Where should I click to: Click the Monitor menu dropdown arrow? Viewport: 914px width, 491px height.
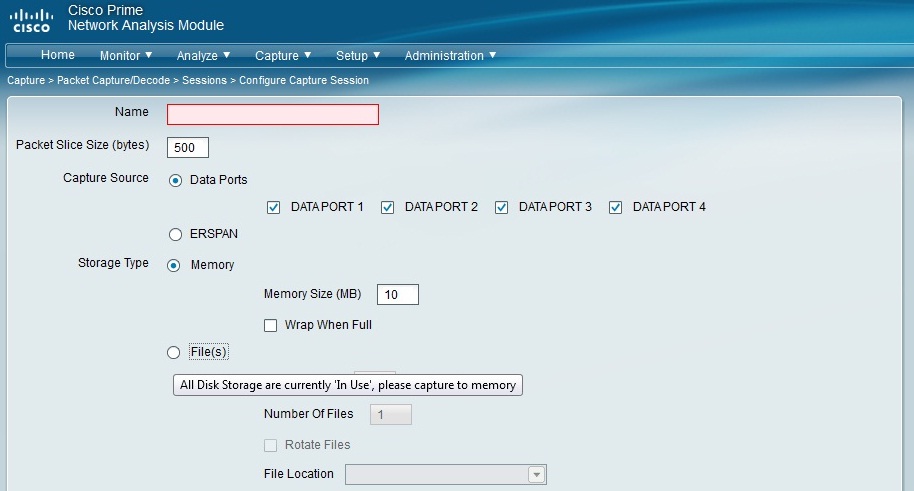click(149, 55)
